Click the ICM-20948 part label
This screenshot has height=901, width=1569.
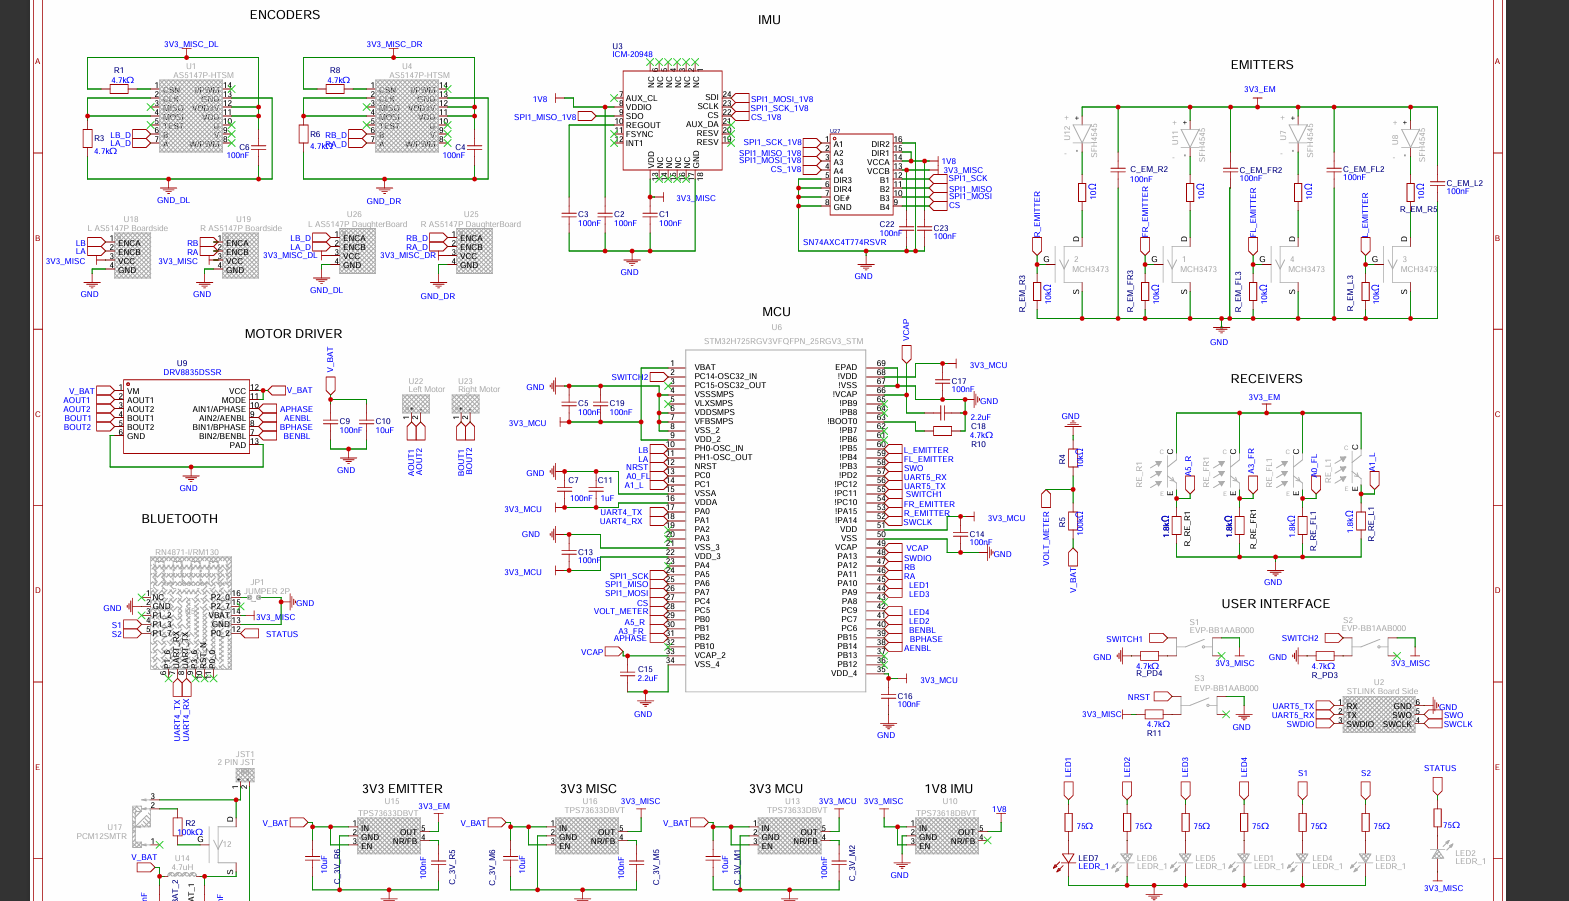632,55
